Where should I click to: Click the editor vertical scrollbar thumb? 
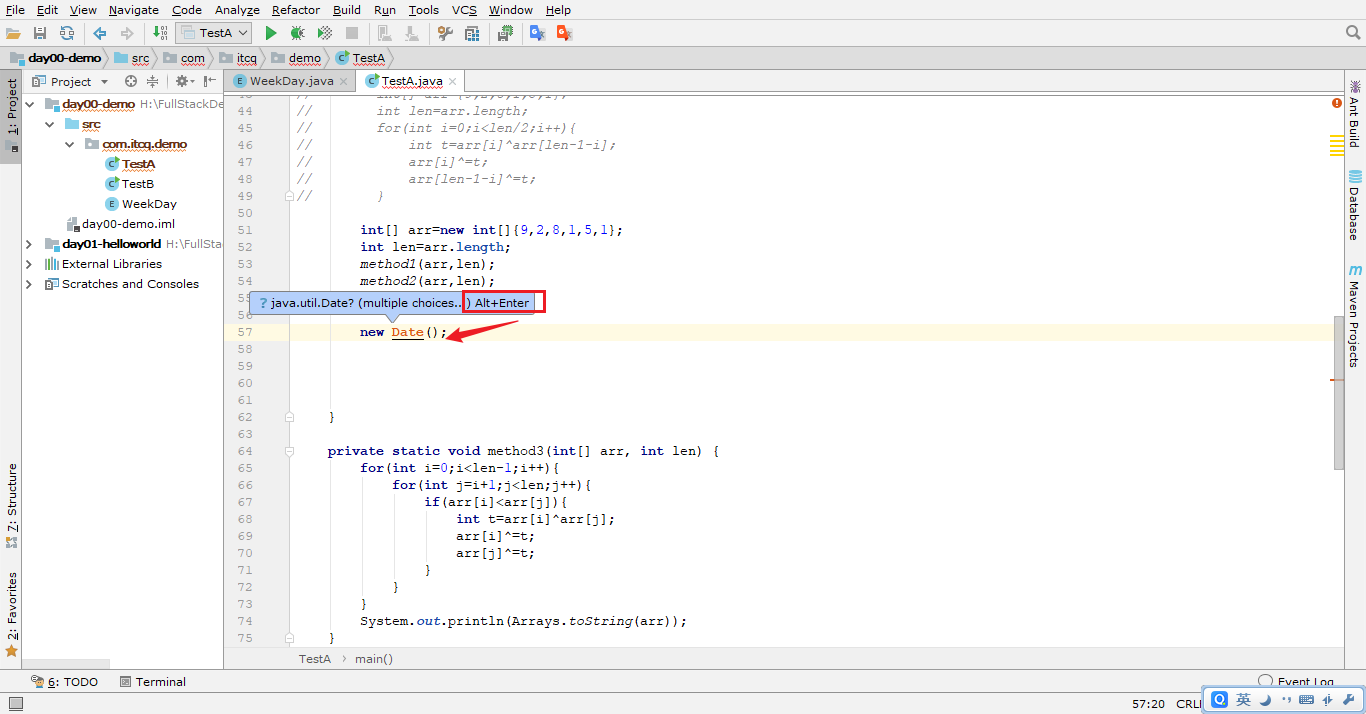coord(1339,393)
